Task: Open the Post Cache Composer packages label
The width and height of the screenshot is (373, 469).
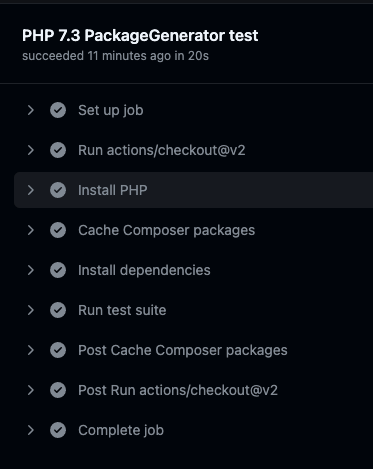Action: 183,351
